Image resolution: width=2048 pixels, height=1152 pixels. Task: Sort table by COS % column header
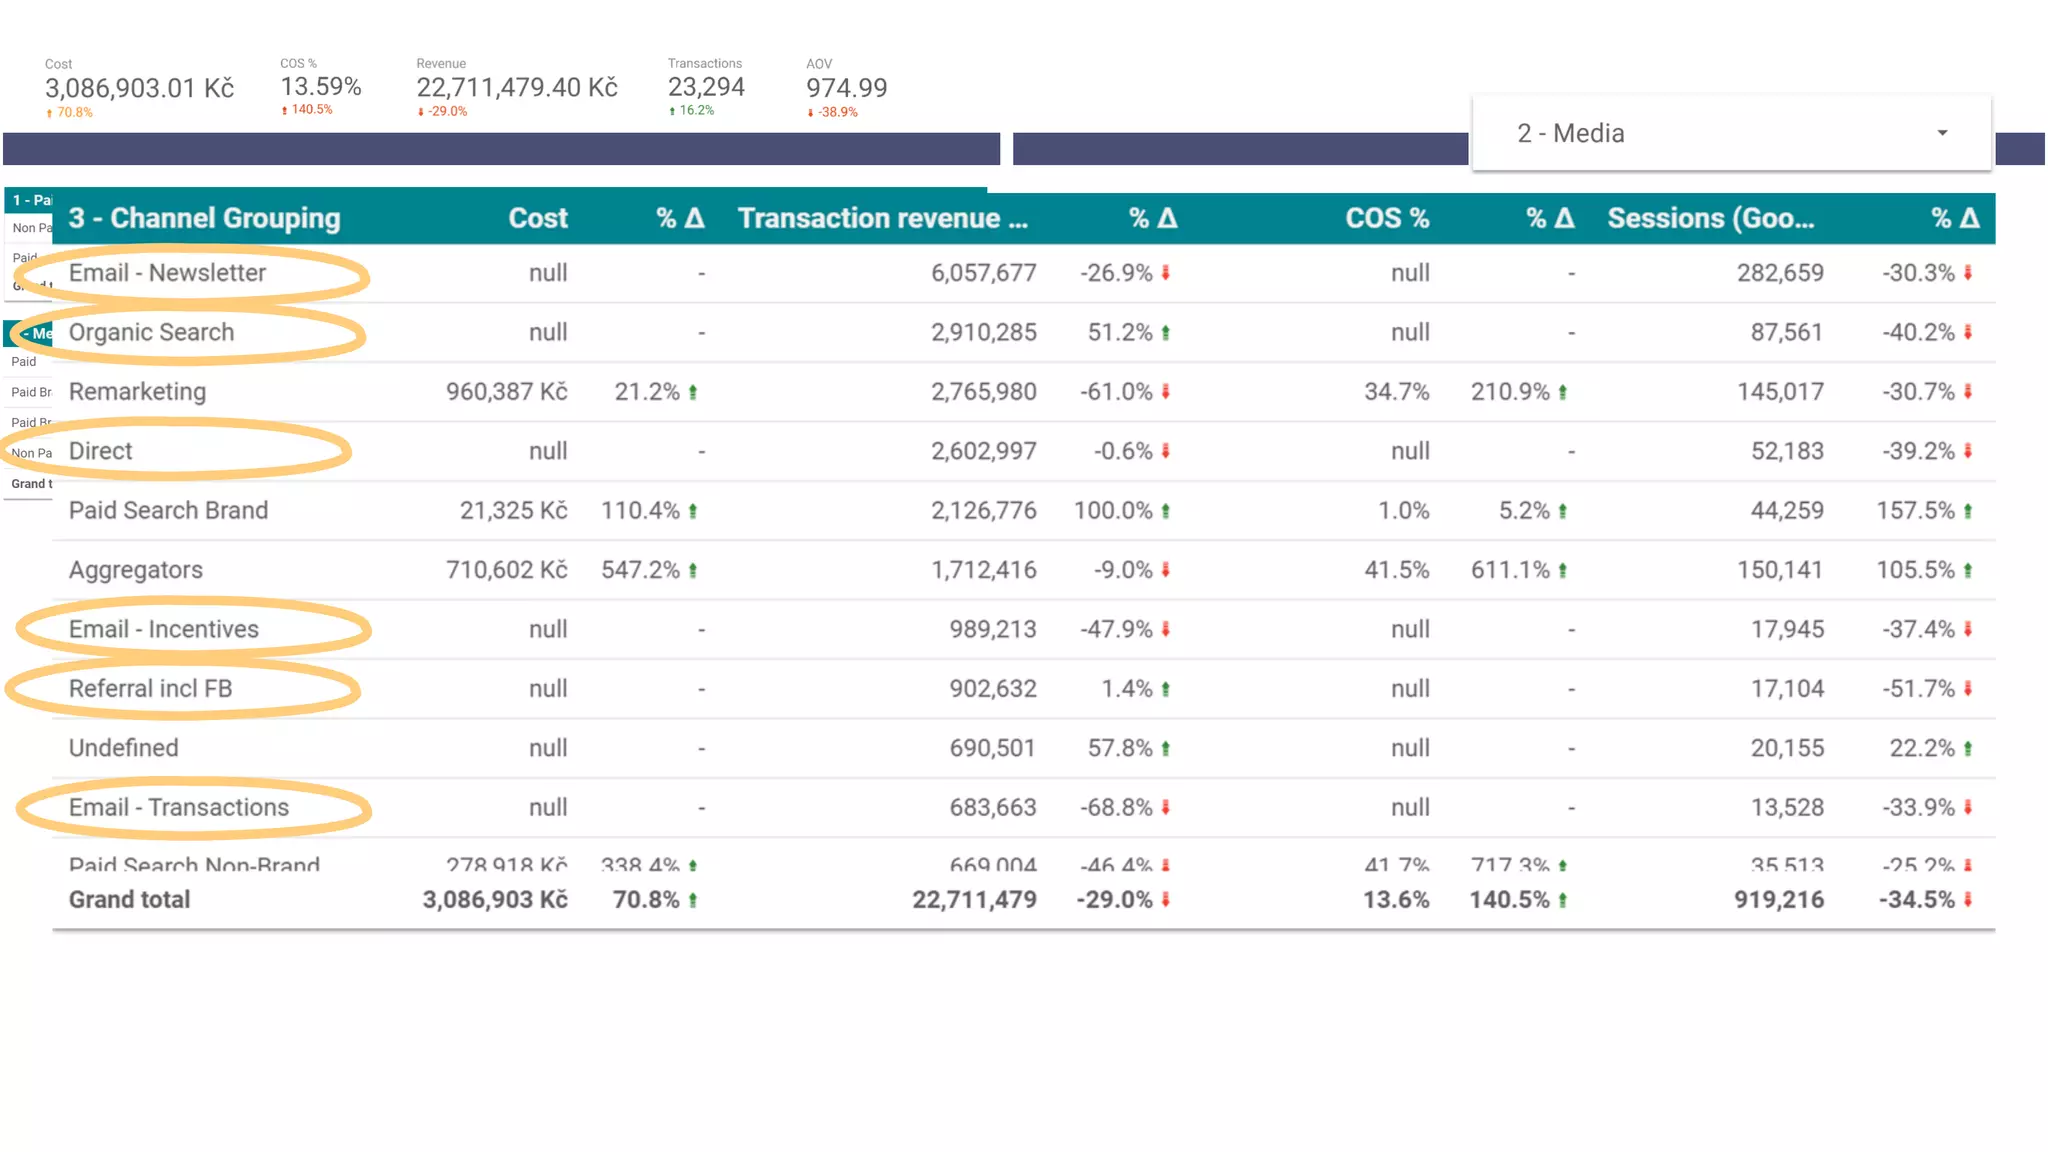click(1386, 218)
